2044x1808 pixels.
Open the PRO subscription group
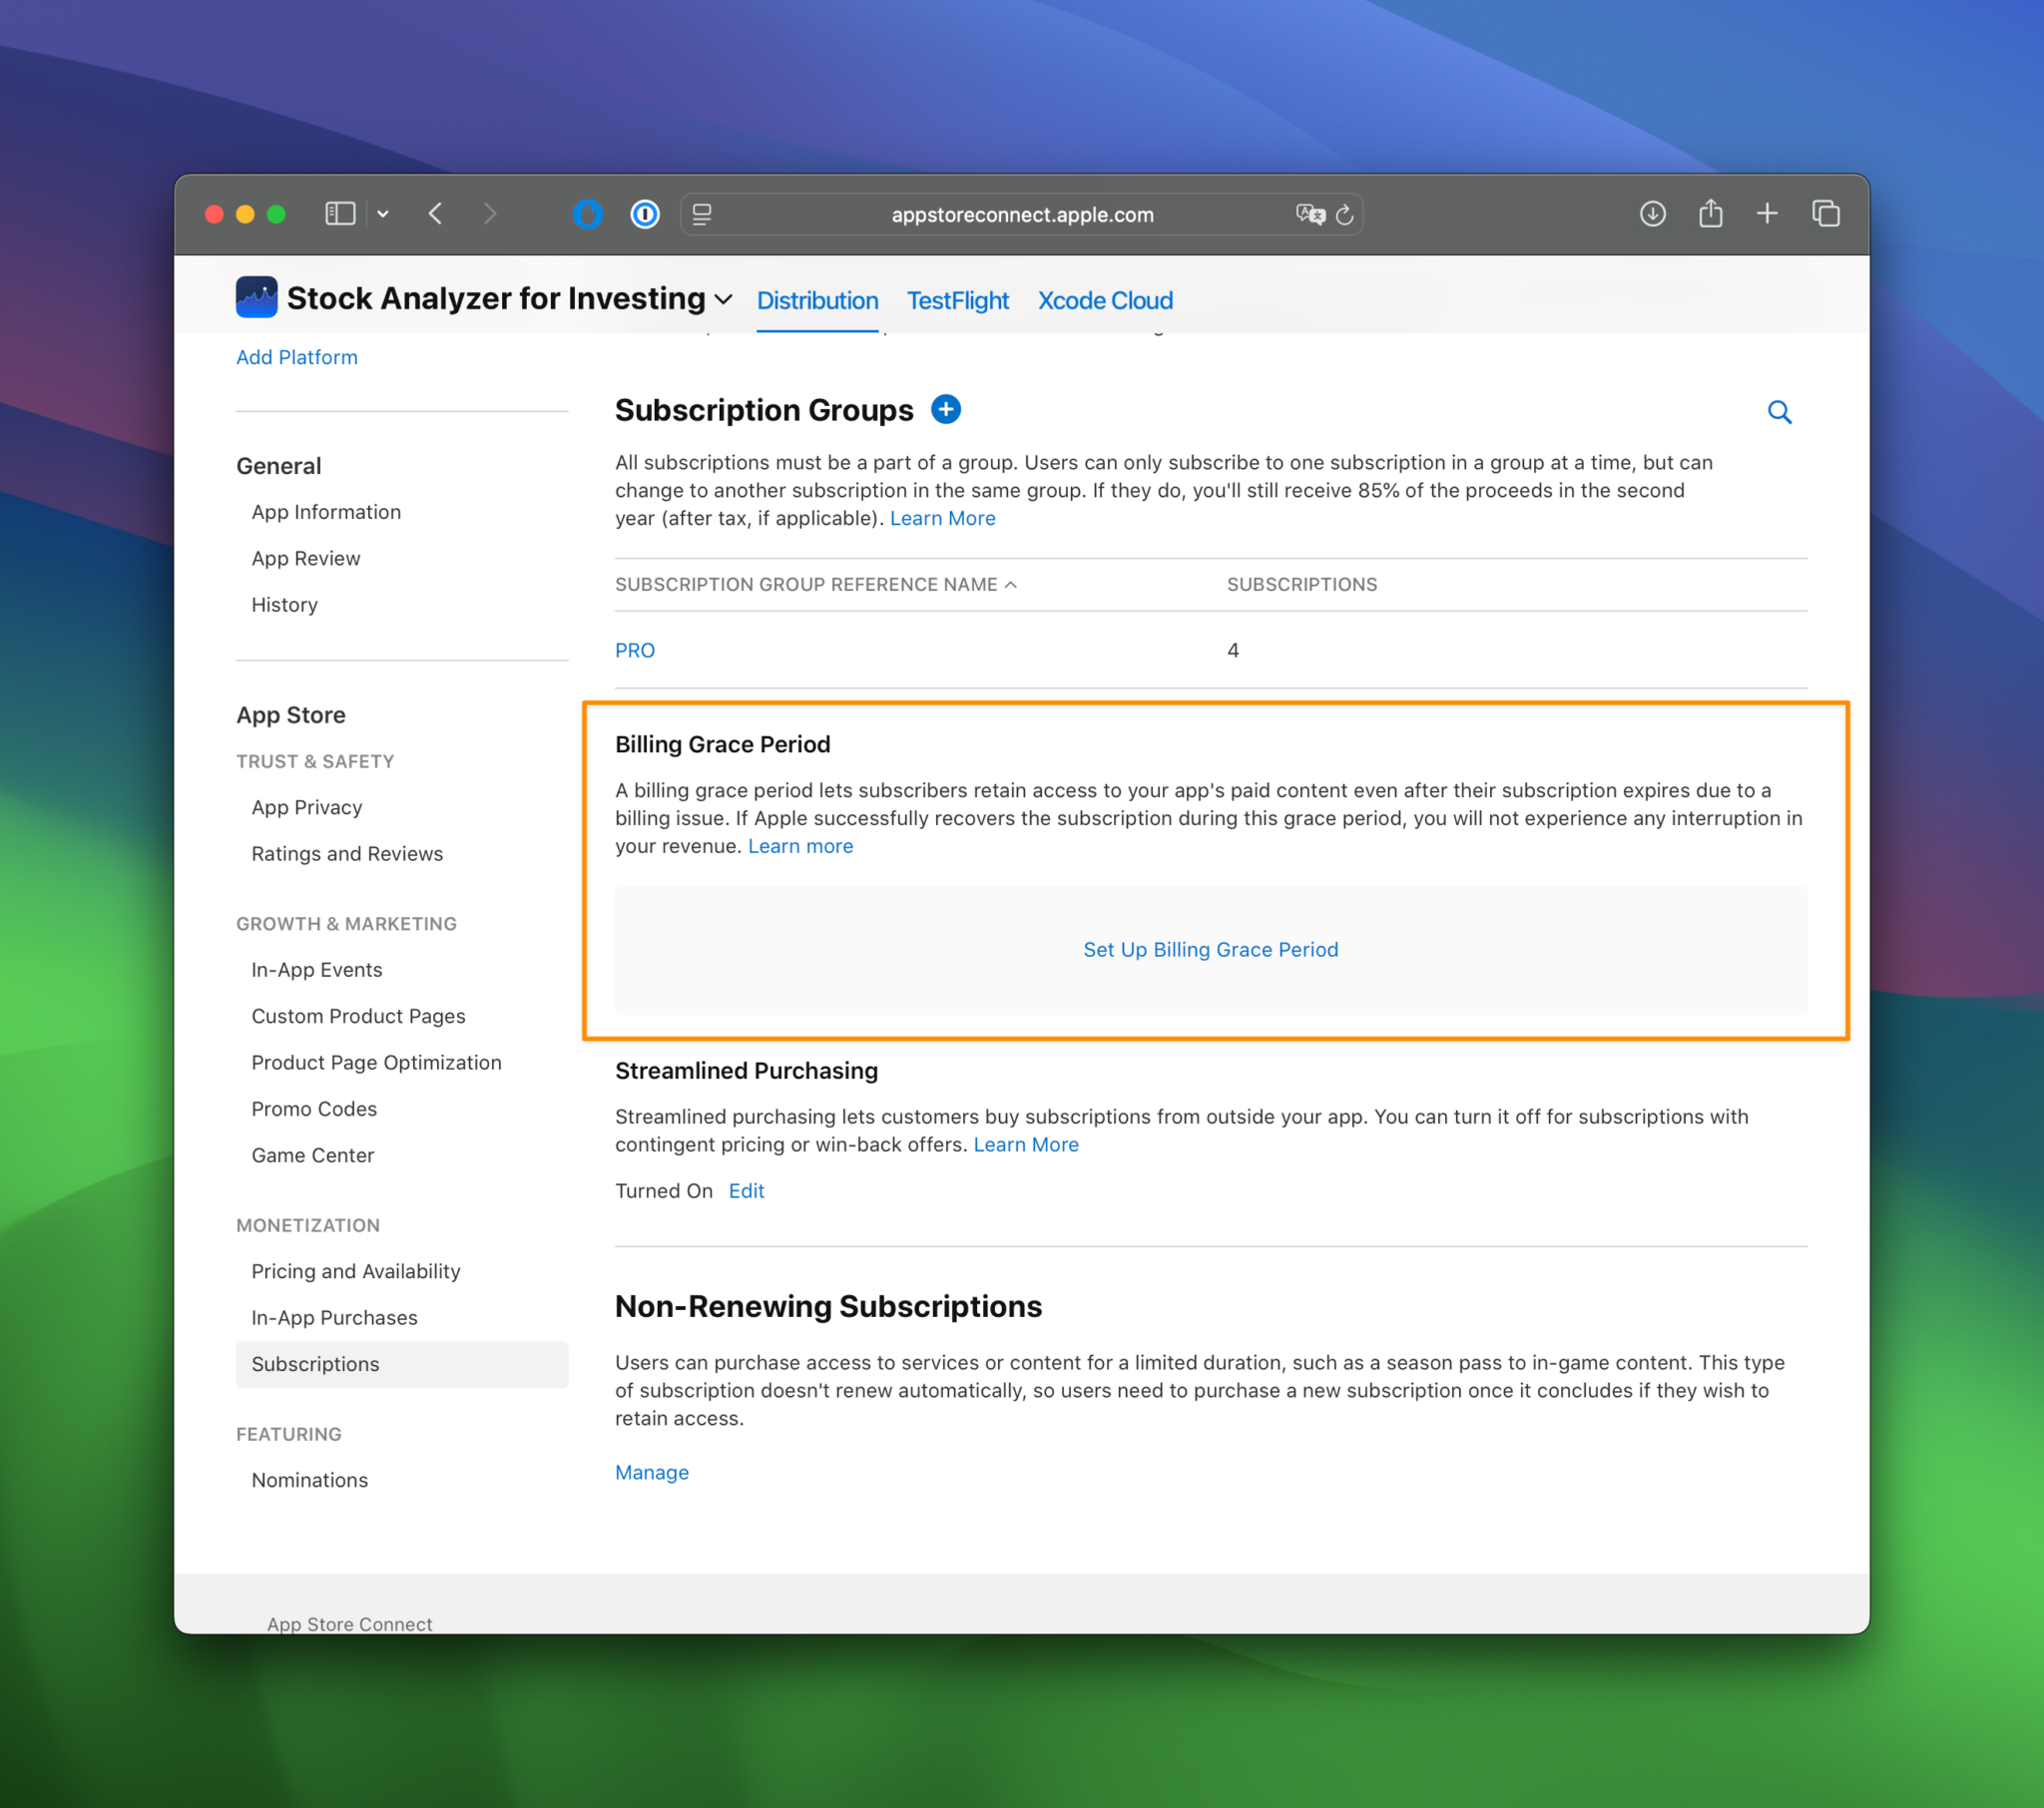(634, 650)
